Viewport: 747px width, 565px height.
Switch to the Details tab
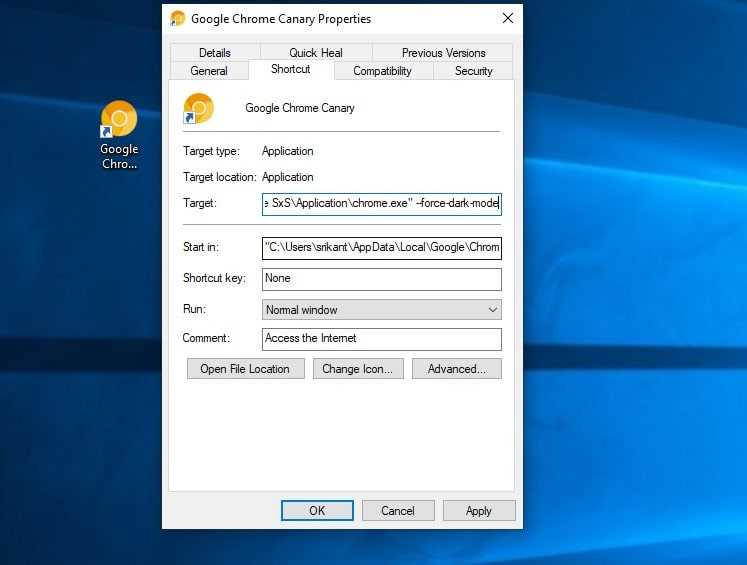click(215, 52)
